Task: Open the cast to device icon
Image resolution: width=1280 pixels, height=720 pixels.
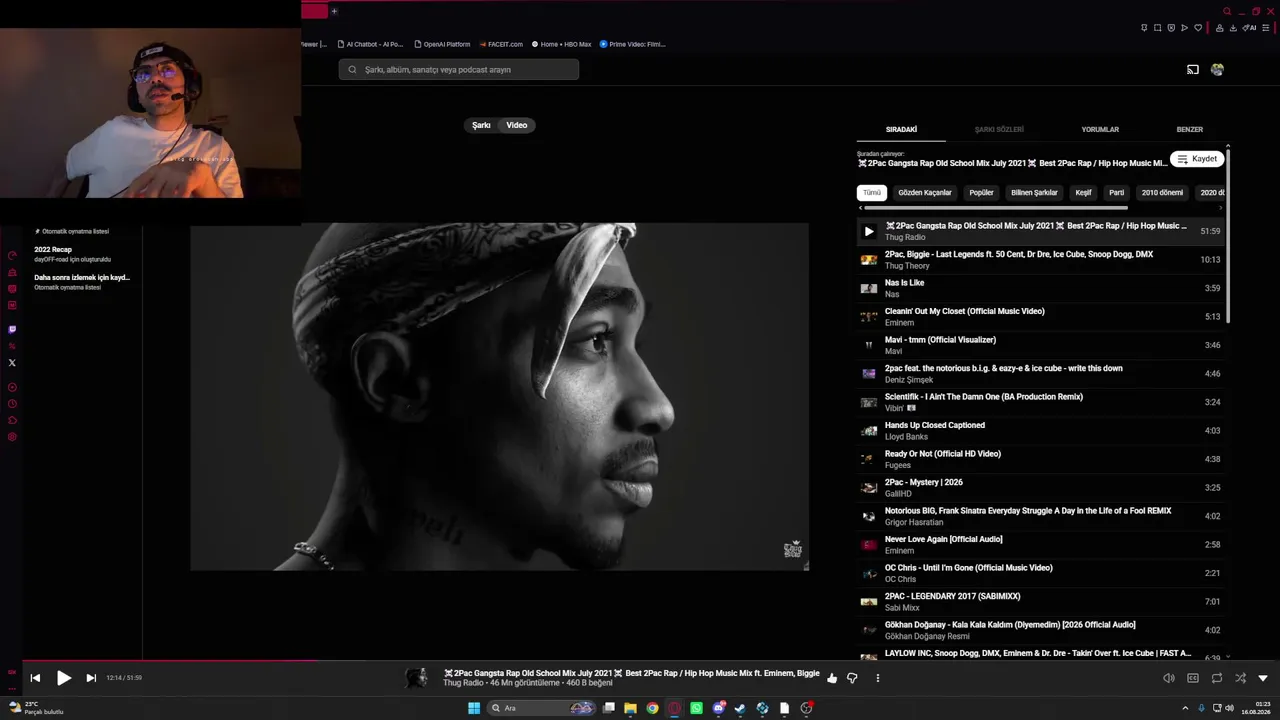Action: tap(1192, 69)
